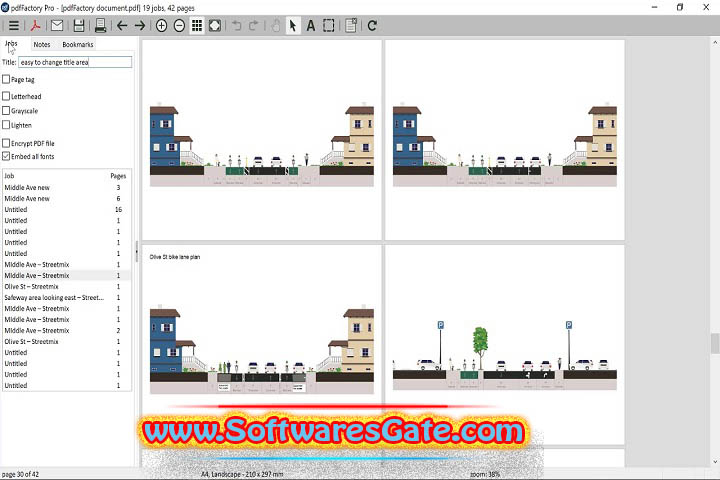This screenshot has width=720, height=480.
Task: Select the dashed rectangle snapshot tool
Action: click(x=329, y=26)
